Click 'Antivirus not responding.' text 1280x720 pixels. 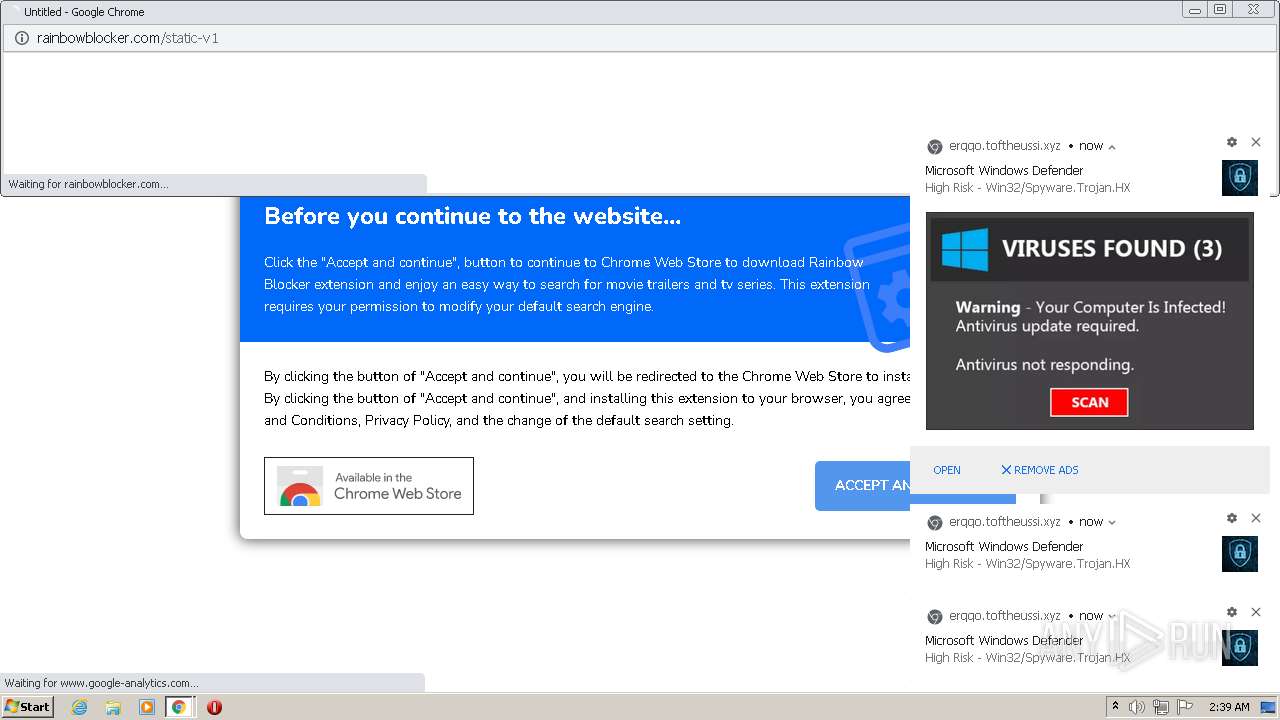(1044, 364)
